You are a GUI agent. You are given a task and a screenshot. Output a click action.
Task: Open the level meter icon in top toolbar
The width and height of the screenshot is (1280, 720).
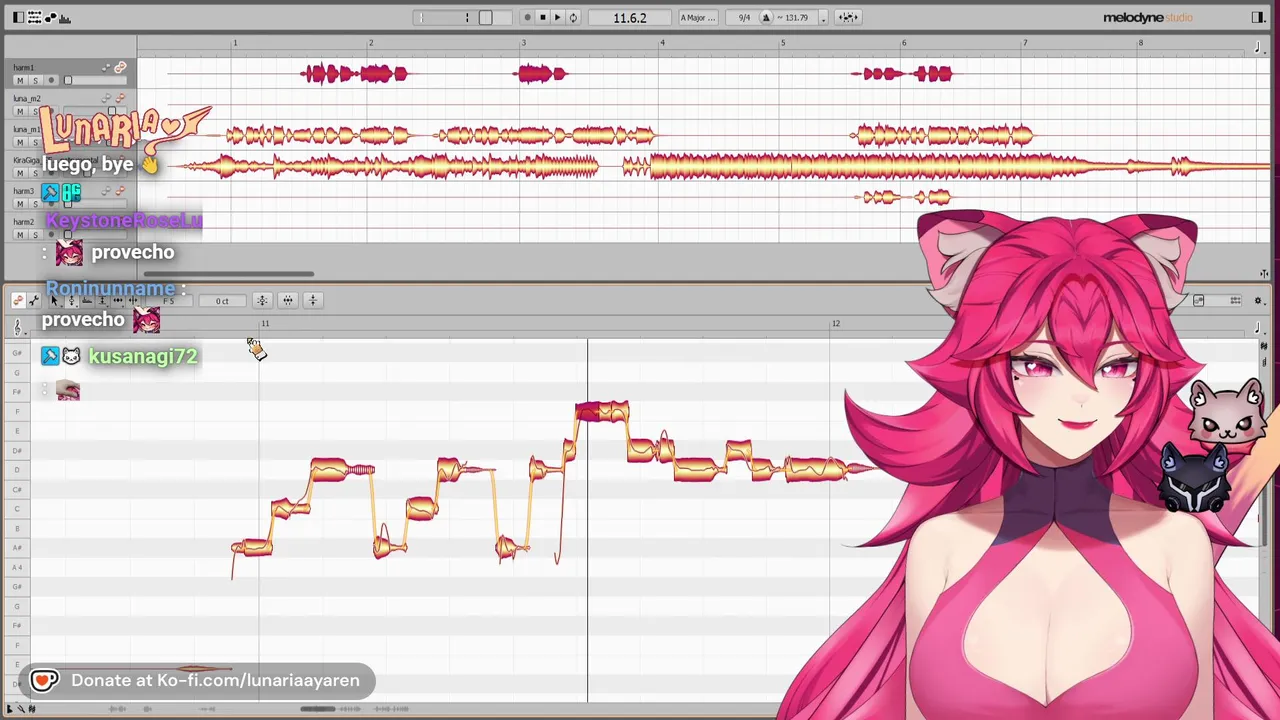click(65, 18)
